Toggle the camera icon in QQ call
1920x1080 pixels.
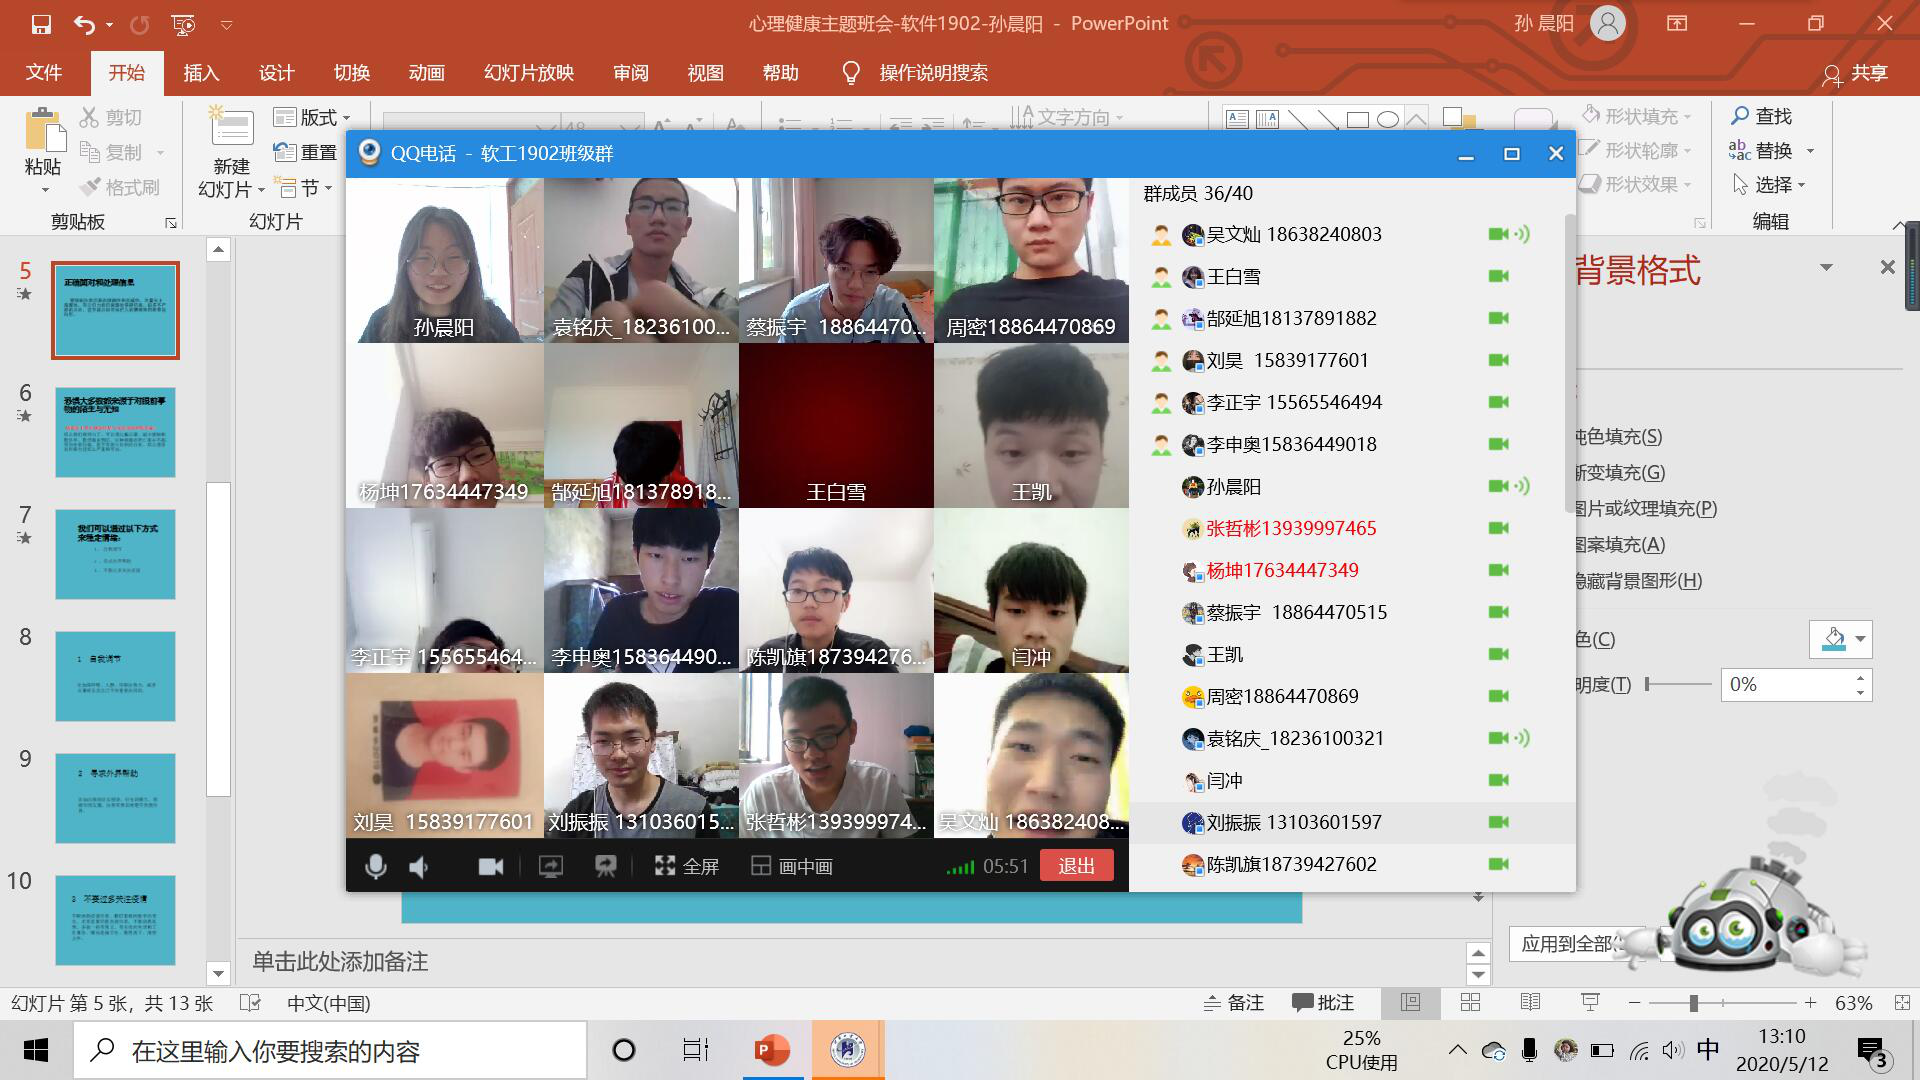[x=491, y=866]
